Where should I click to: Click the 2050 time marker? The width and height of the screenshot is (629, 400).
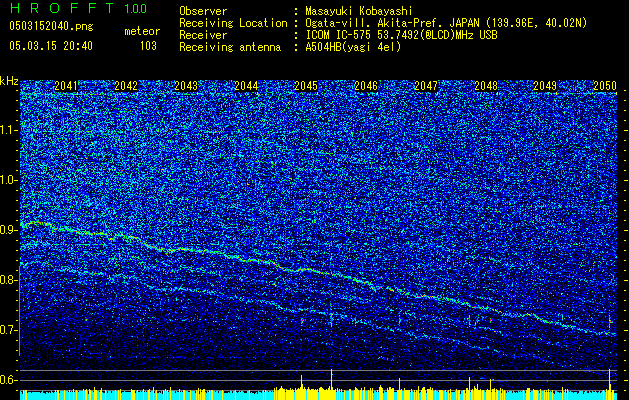(x=605, y=86)
